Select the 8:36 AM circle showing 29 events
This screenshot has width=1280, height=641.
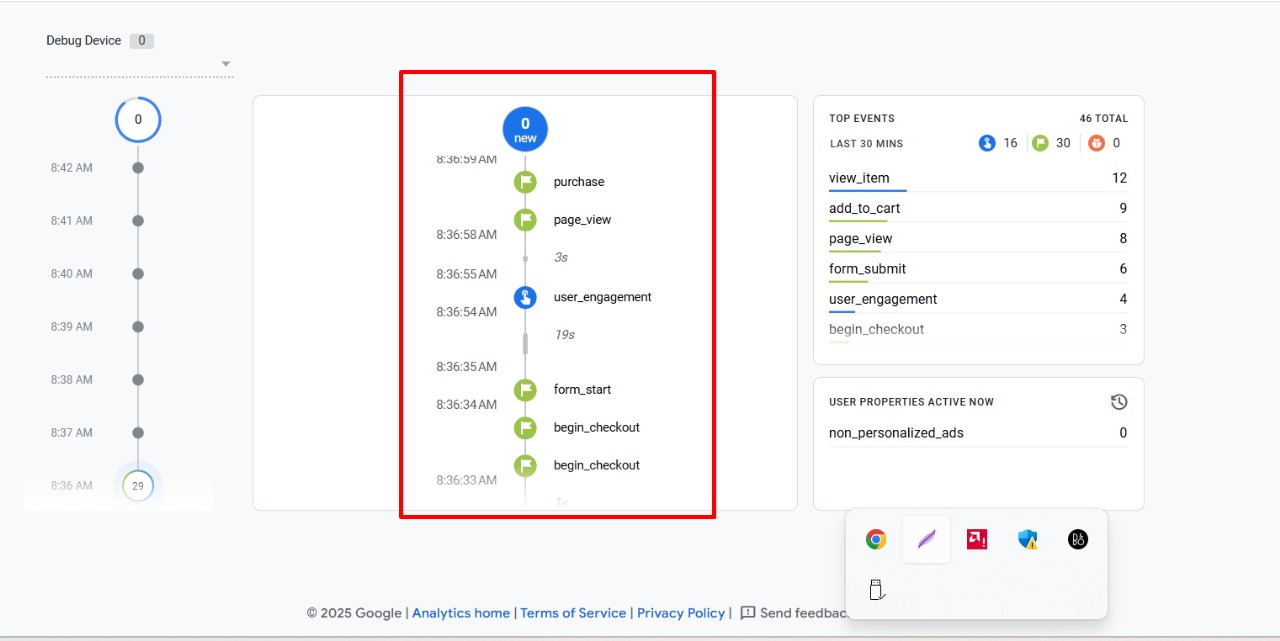pyautogui.click(x=138, y=486)
